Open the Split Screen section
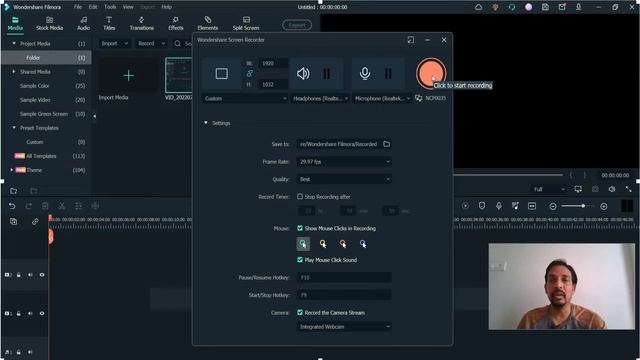 246,24
